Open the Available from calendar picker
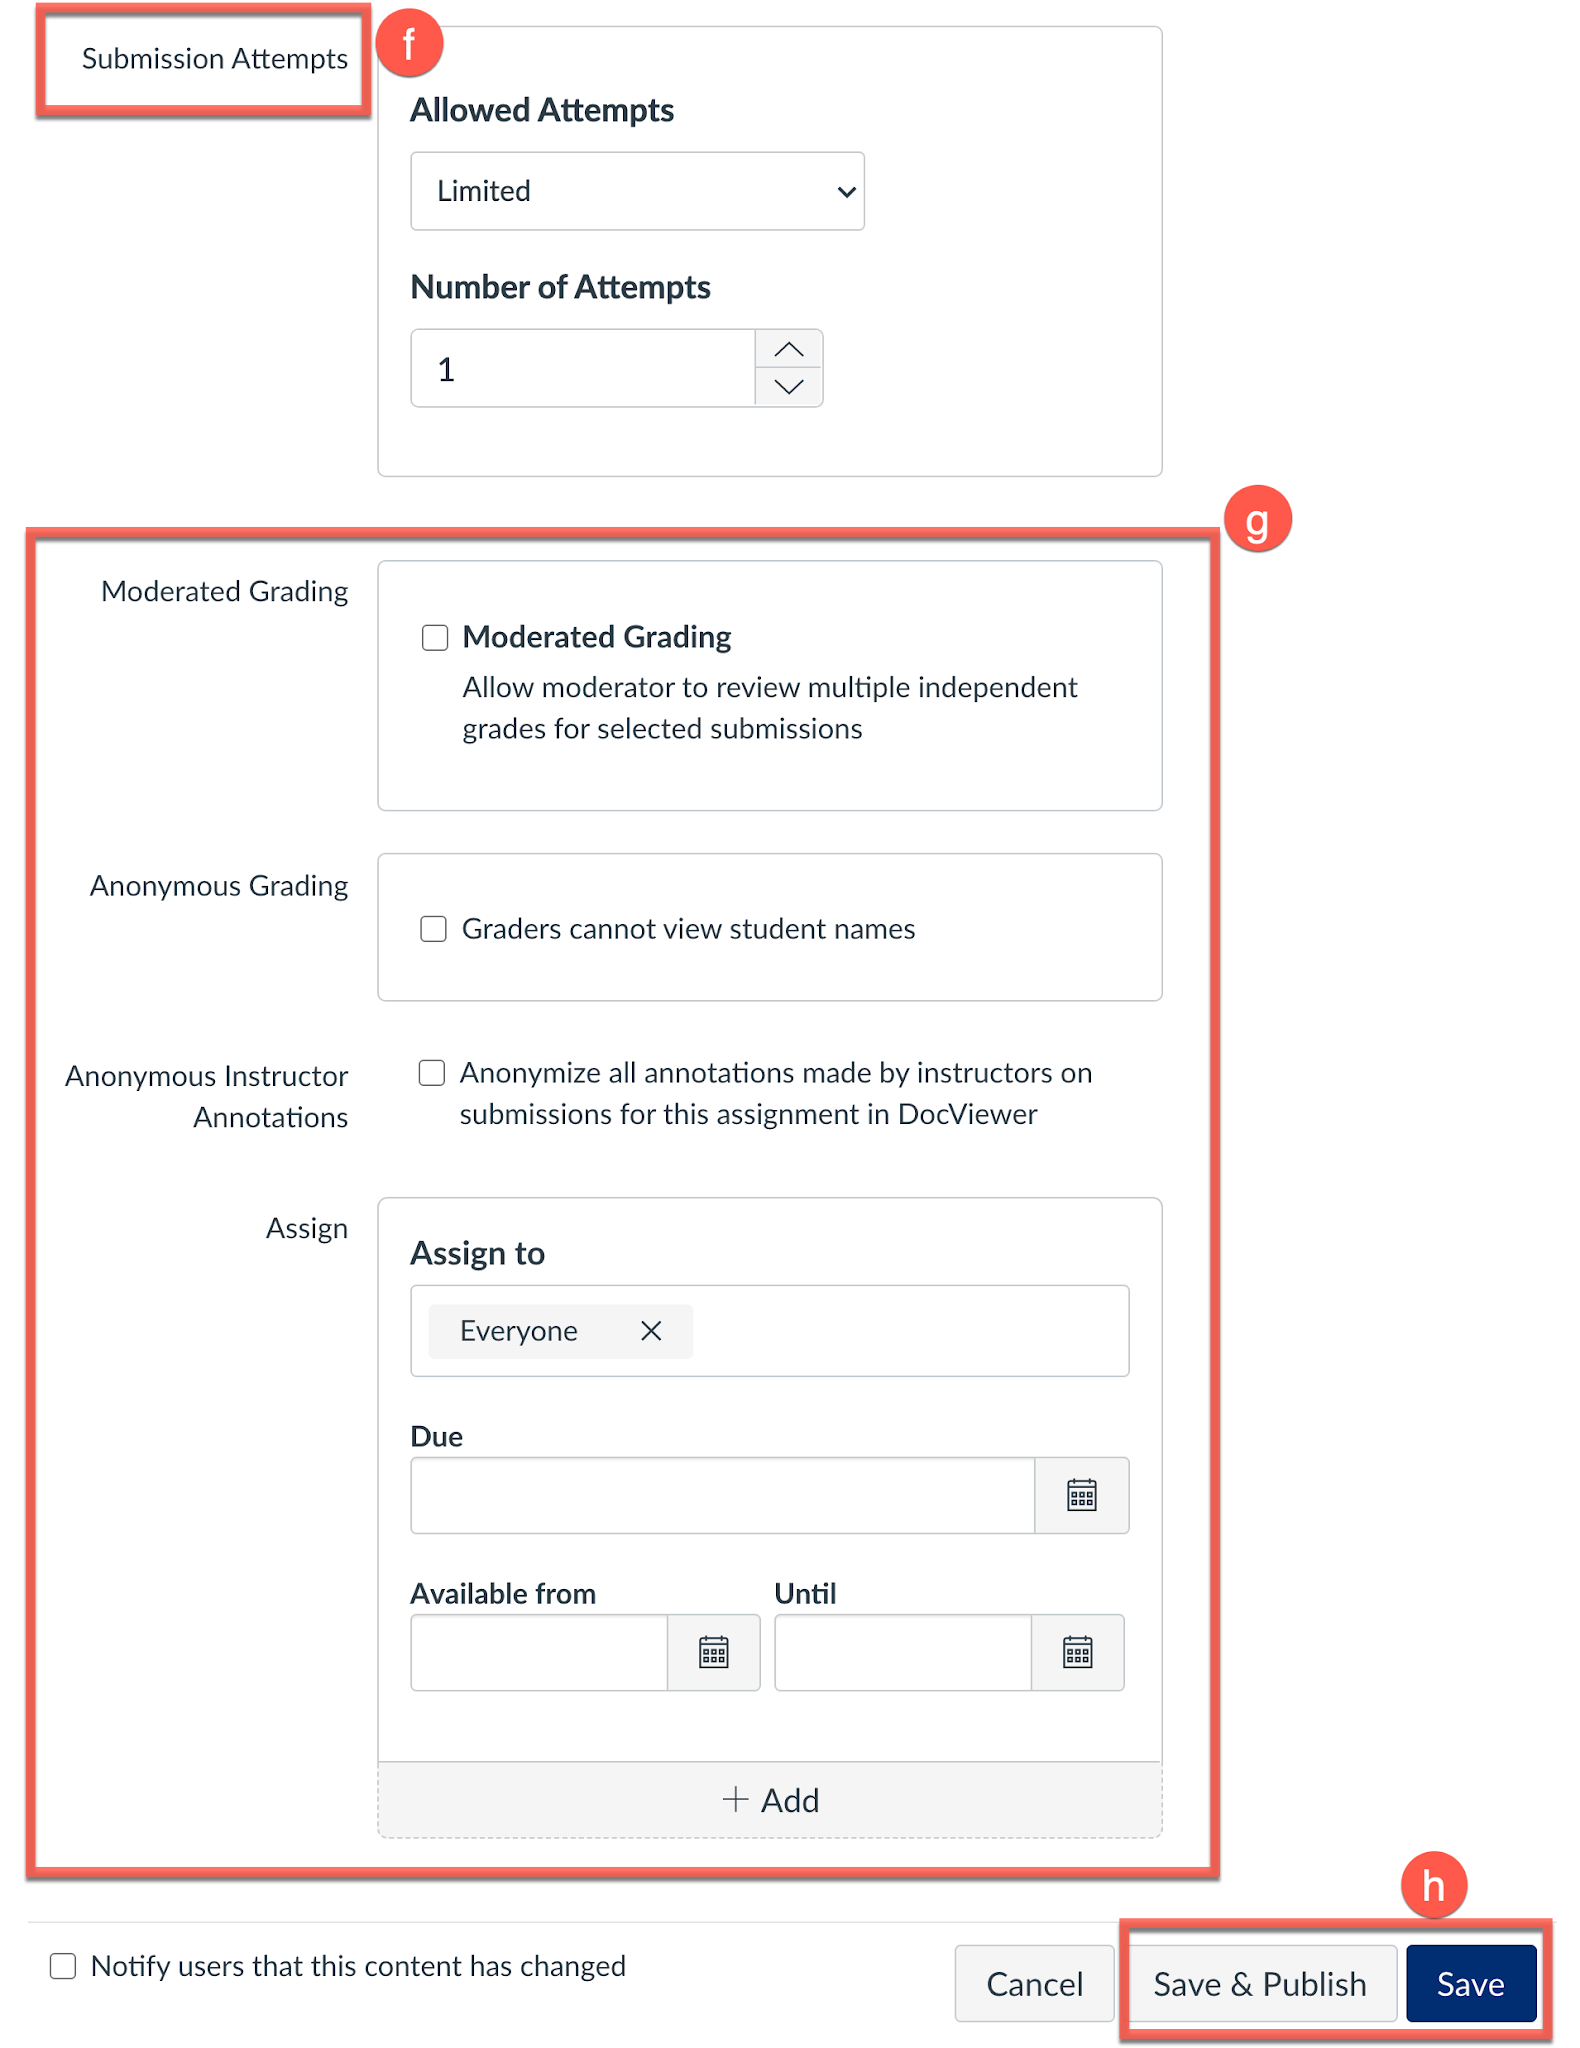1580x2048 pixels. [x=713, y=1652]
